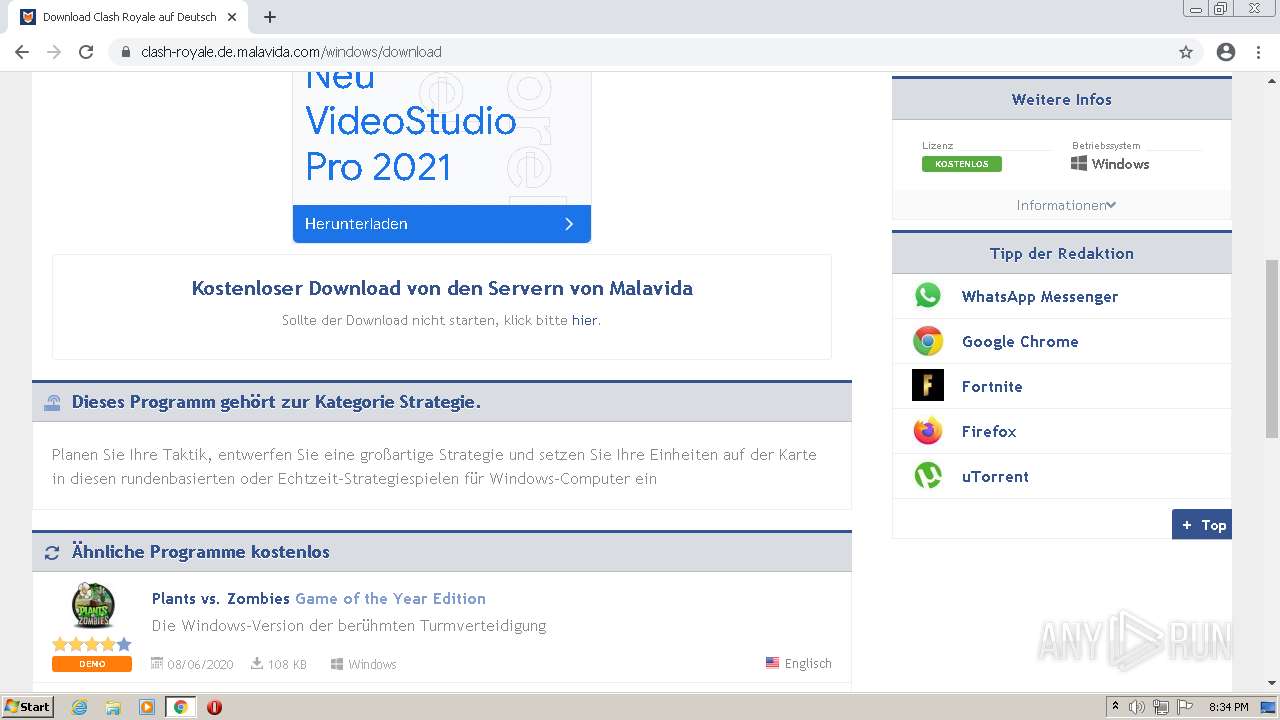The width and height of the screenshot is (1280, 720).
Task: Open a new browser tab
Action: point(270,17)
